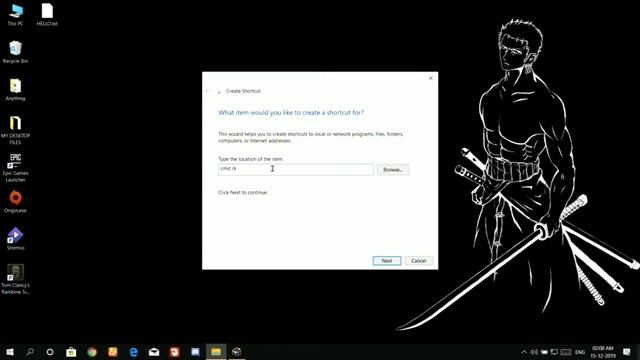Open network status icon in tray
640x360 pixels.
tap(554, 352)
